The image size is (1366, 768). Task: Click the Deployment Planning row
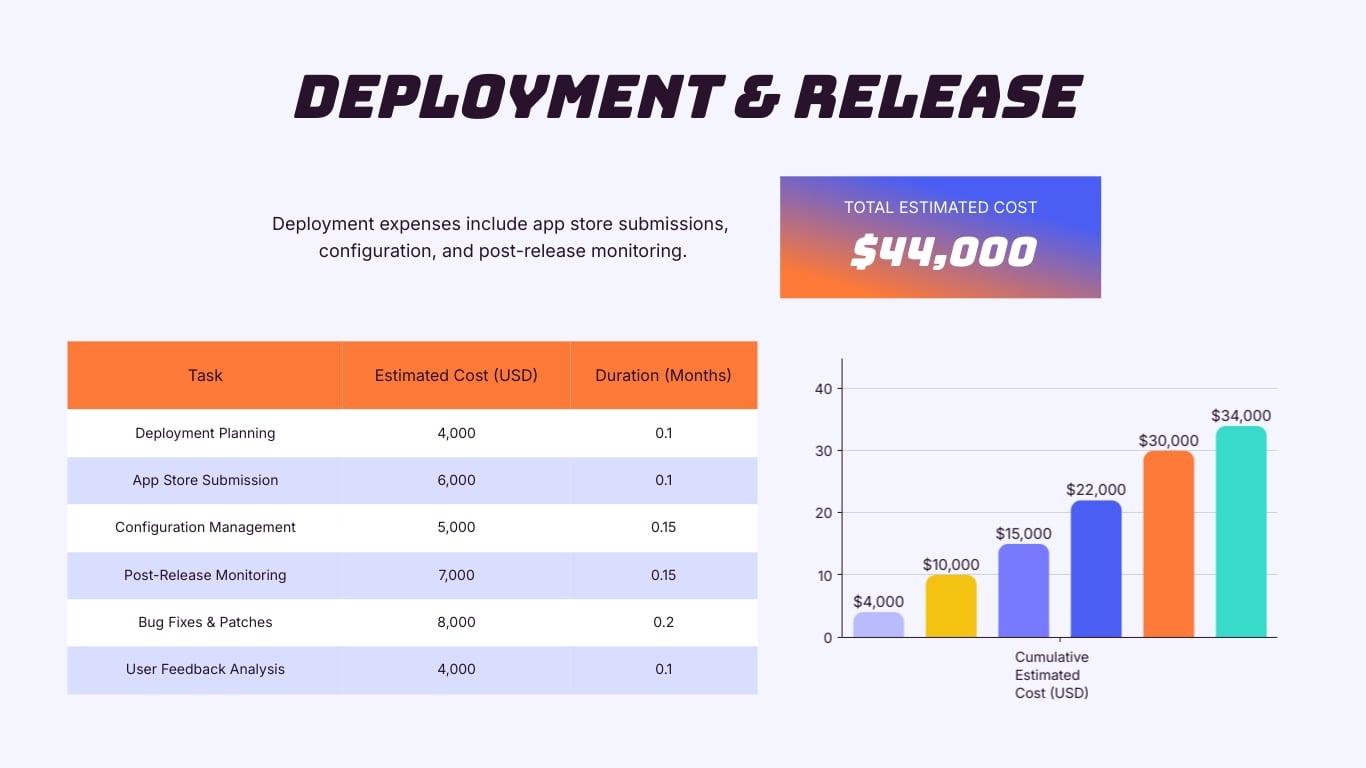205,433
